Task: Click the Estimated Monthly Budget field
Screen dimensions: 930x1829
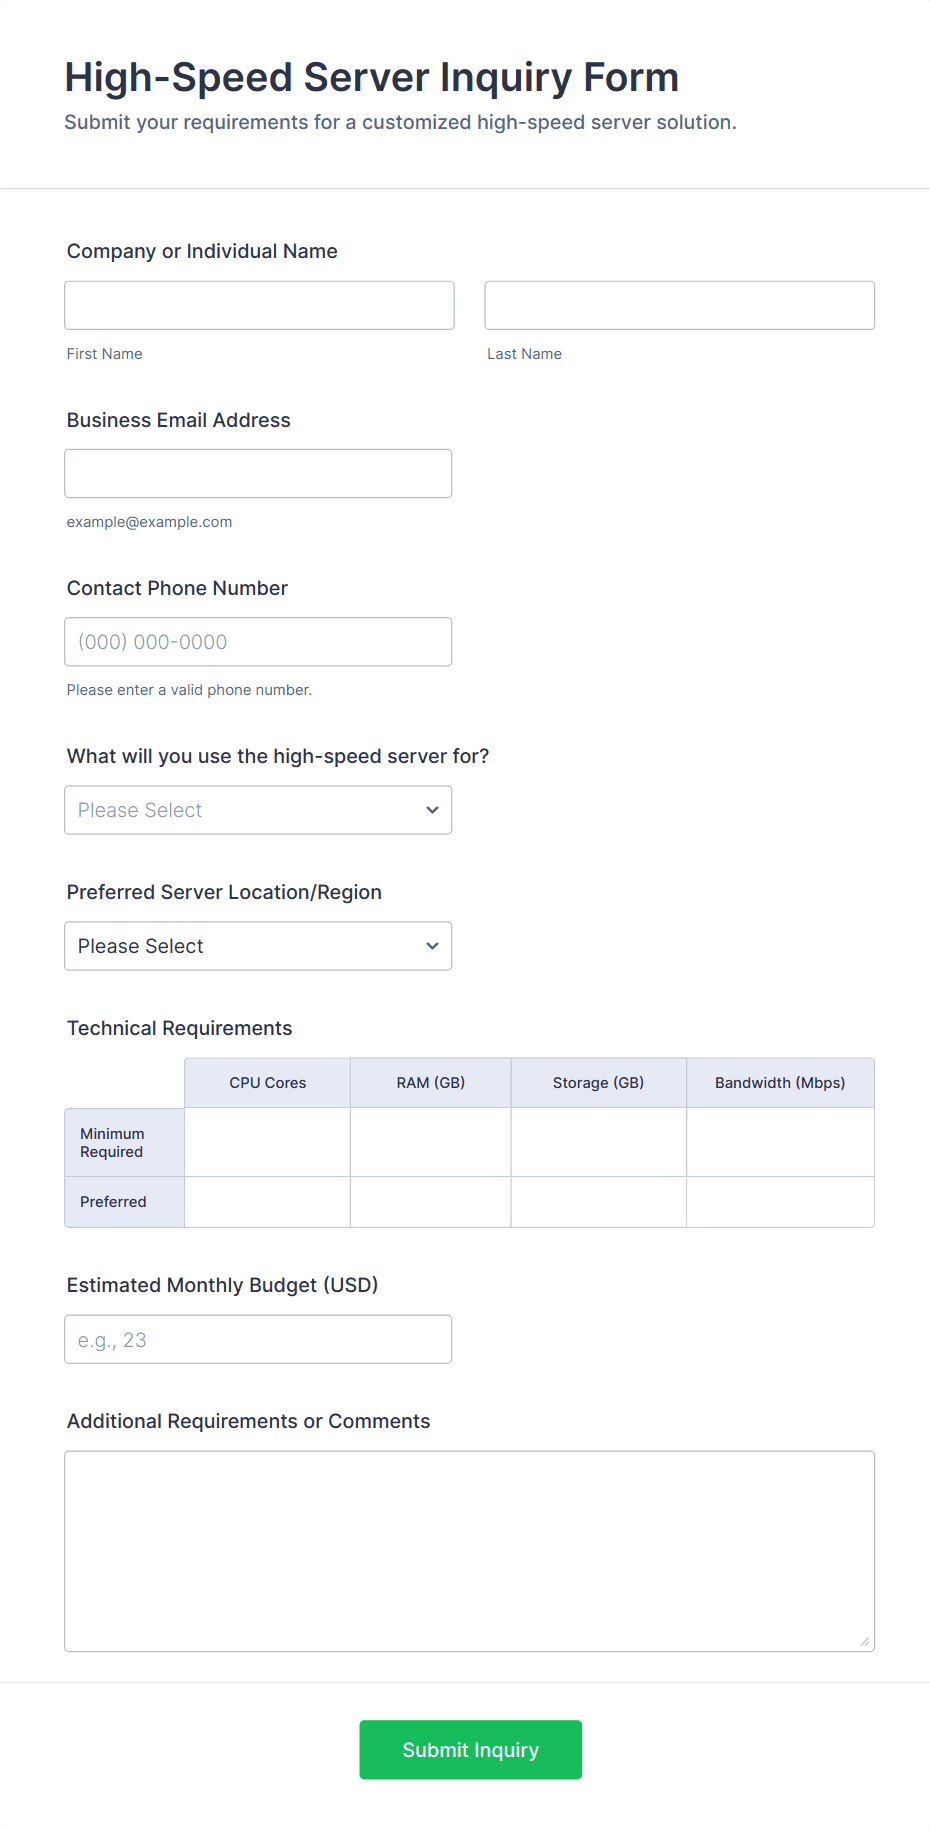Action: point(258,1339)
